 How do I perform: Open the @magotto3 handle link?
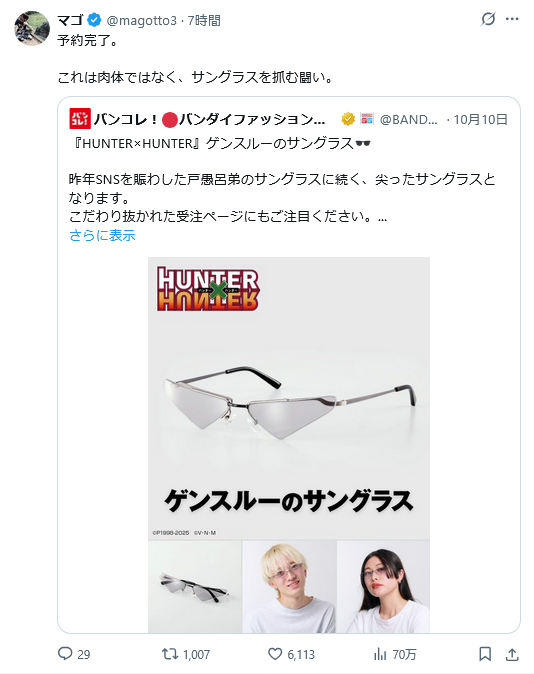tap(141, 20)
